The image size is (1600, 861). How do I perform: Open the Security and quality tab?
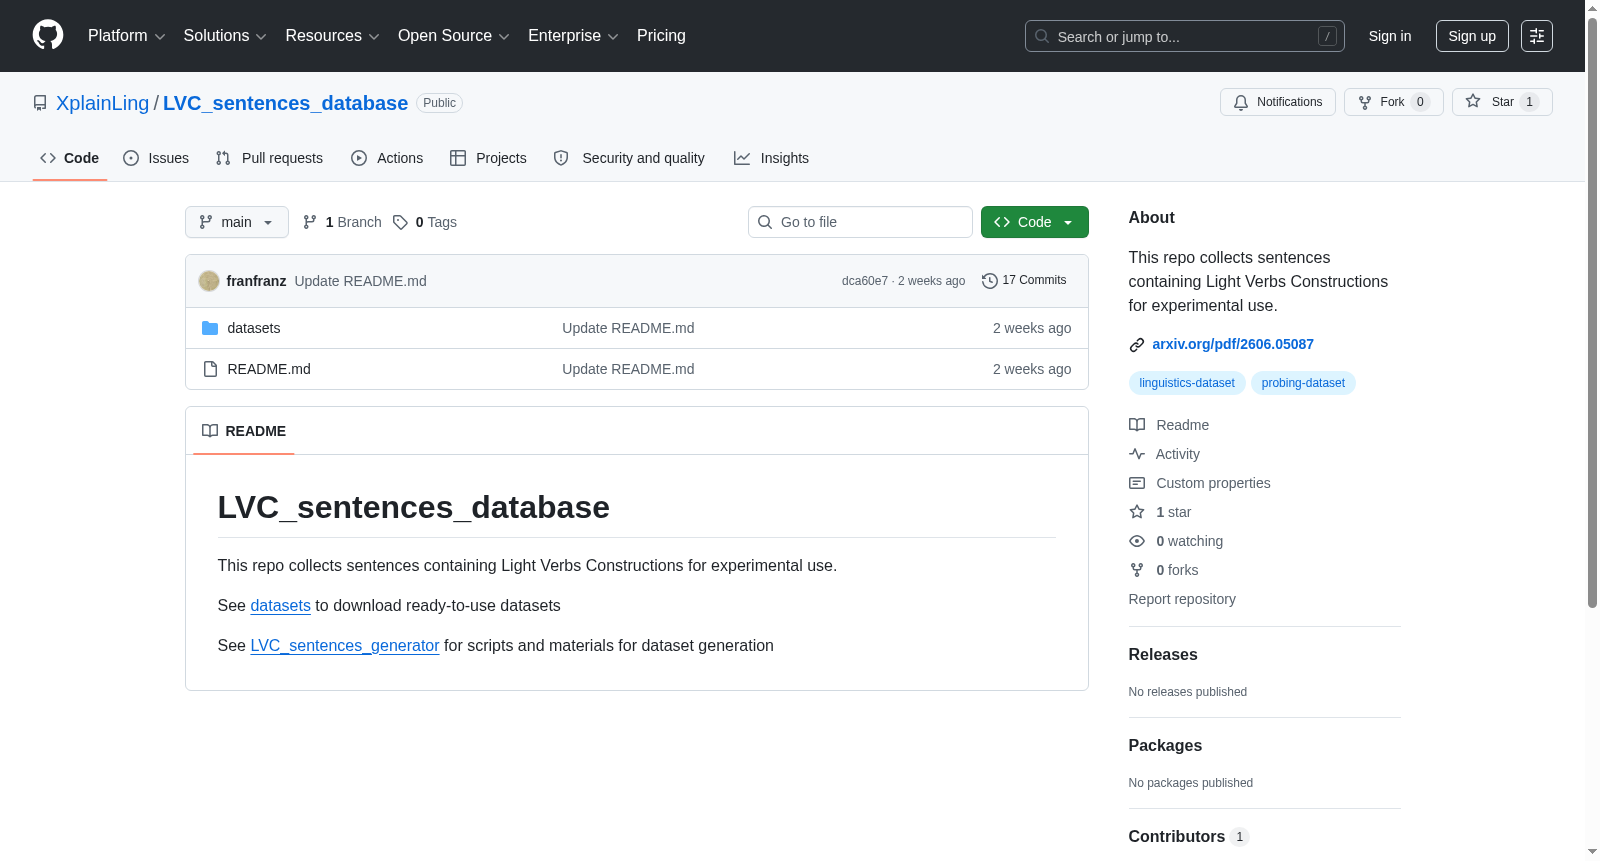click(x=629, y=158)
